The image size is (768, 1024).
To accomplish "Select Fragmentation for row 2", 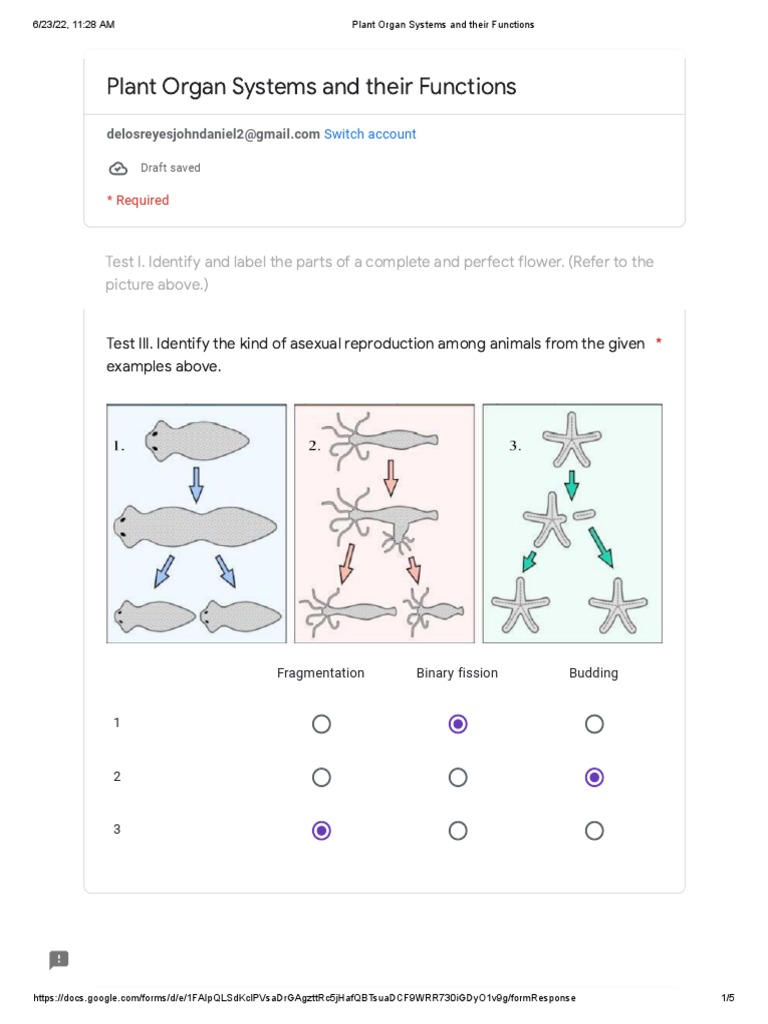I will 321,777.
